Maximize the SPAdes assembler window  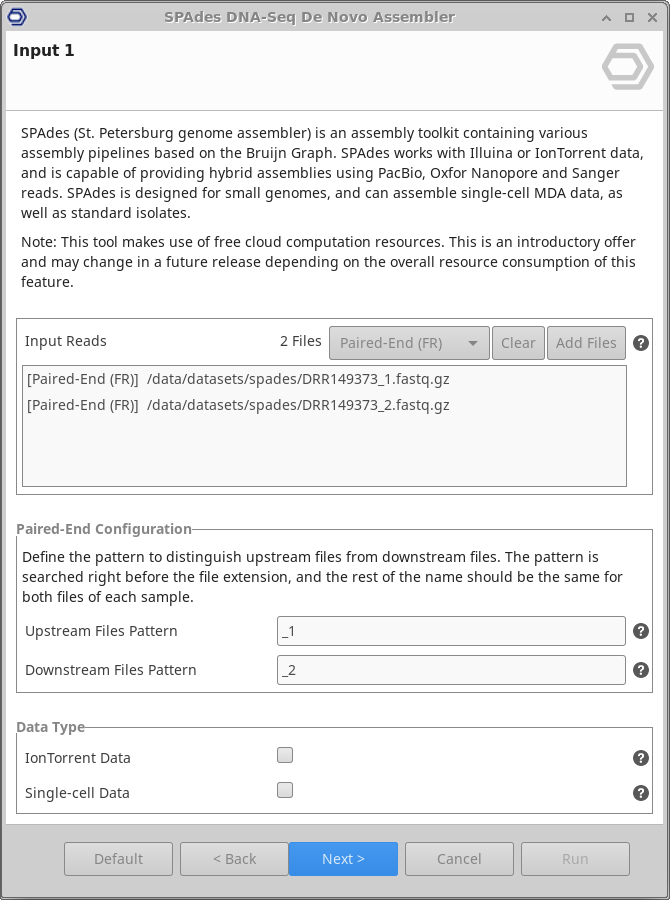click(x=629, y=17)
